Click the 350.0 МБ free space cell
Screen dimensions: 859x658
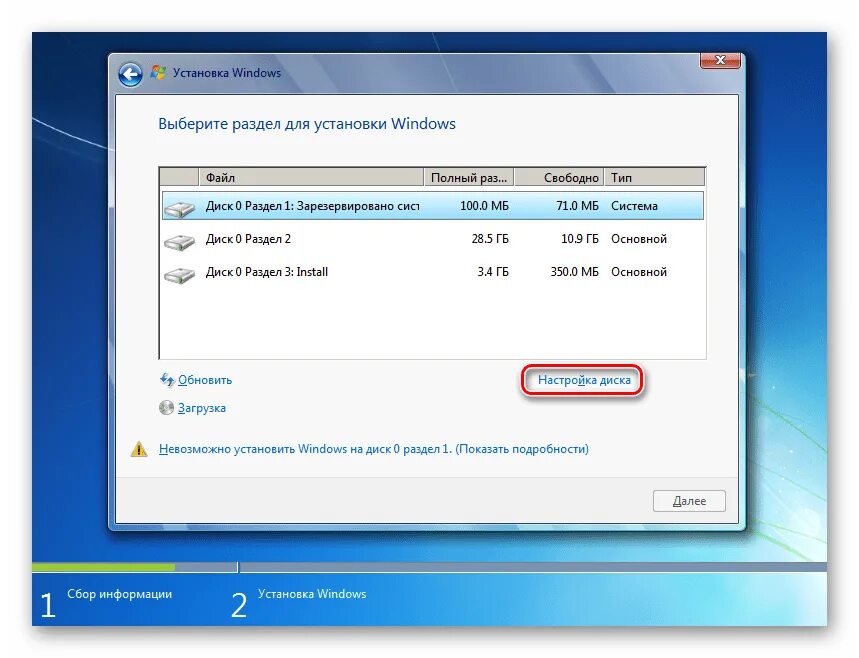pyautogui.click(x=575, y=272)
